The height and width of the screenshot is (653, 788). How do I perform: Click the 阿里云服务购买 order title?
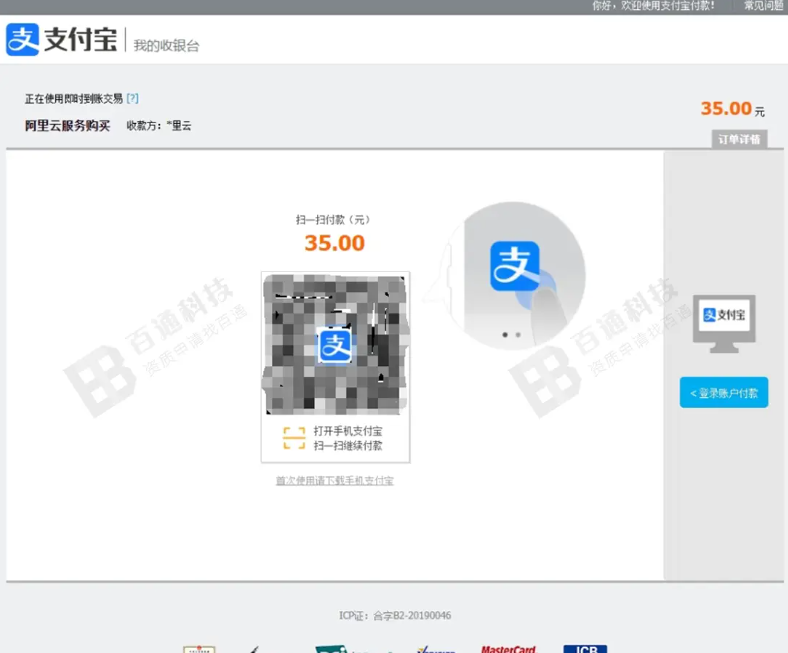point(67,126)
